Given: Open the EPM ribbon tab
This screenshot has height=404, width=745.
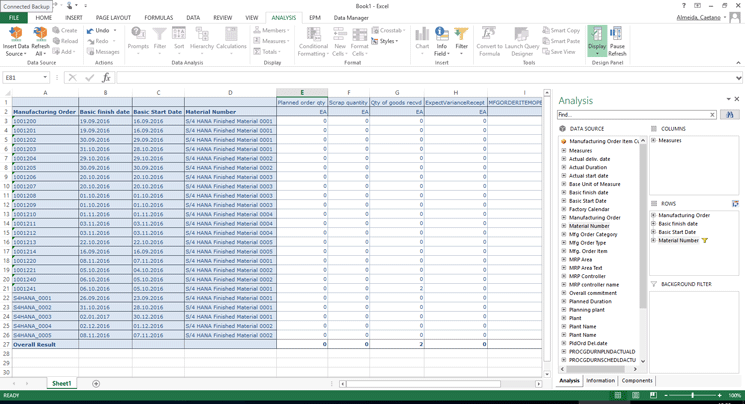Looking at the screenshot, I should 314,18.
